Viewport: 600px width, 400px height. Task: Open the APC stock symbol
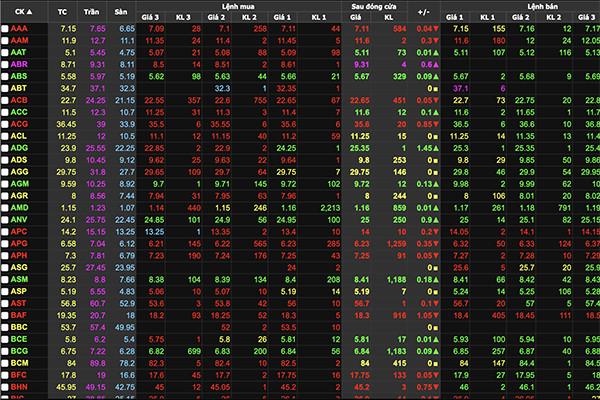coord(19,232)
